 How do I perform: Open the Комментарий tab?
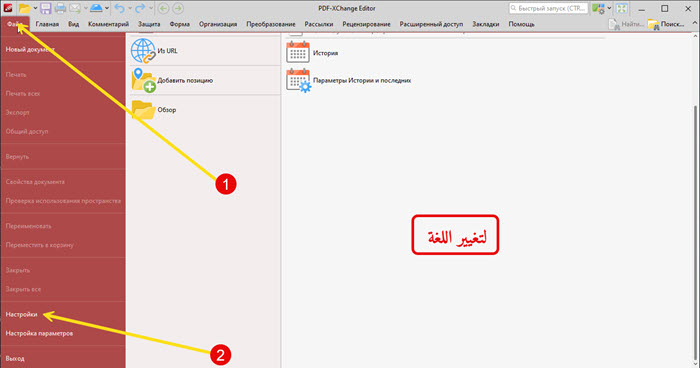[108, 24]
